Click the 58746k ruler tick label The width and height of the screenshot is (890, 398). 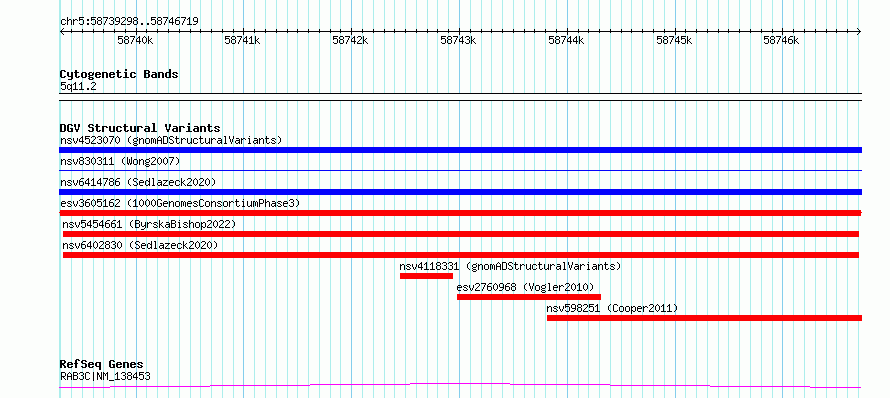coord(782,40)
